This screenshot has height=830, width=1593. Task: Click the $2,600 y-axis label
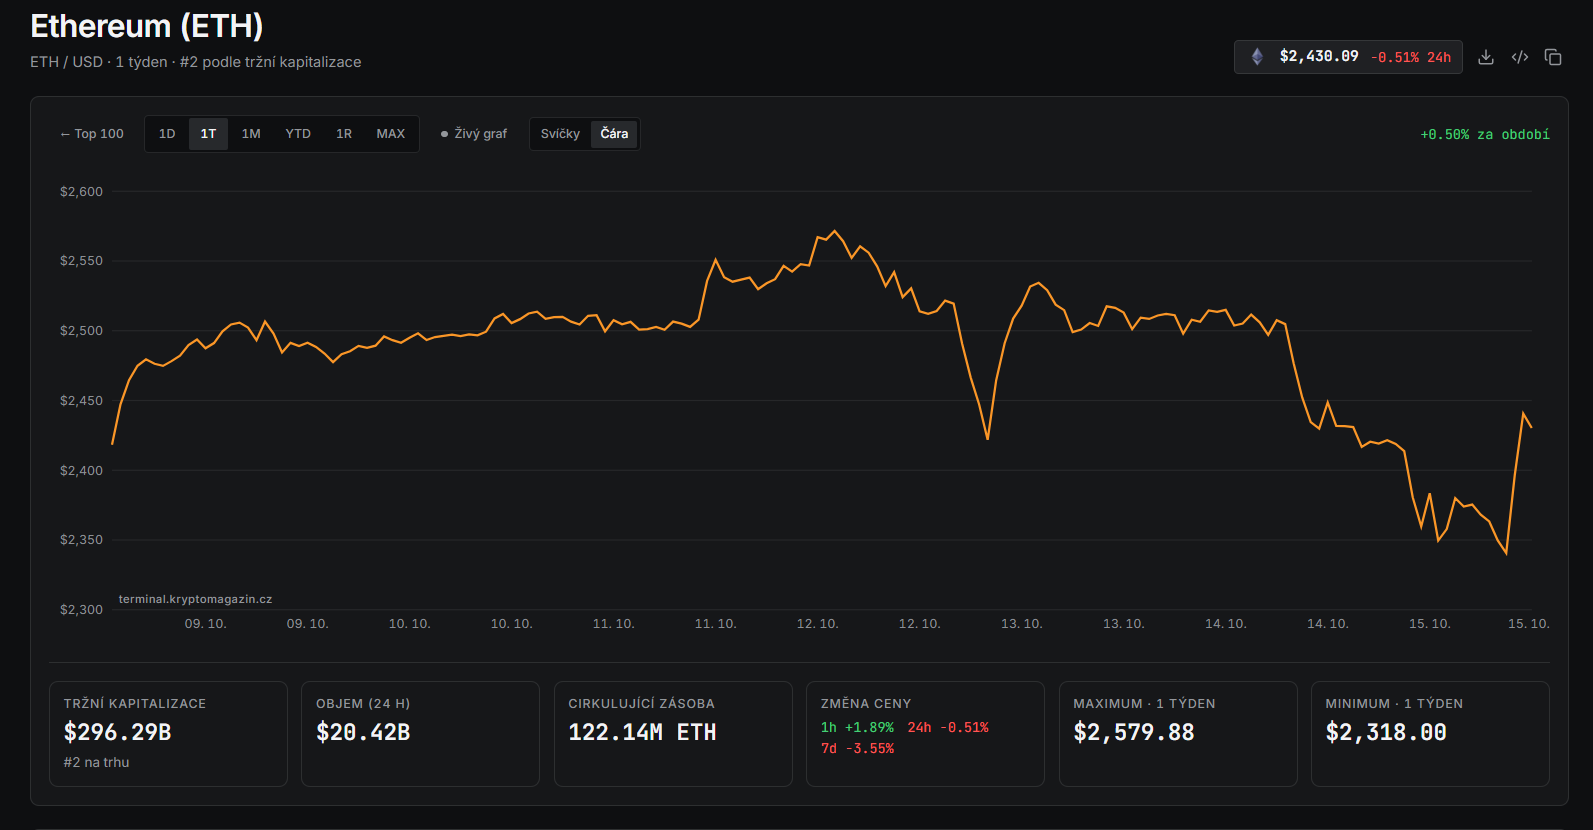point(81,191)
